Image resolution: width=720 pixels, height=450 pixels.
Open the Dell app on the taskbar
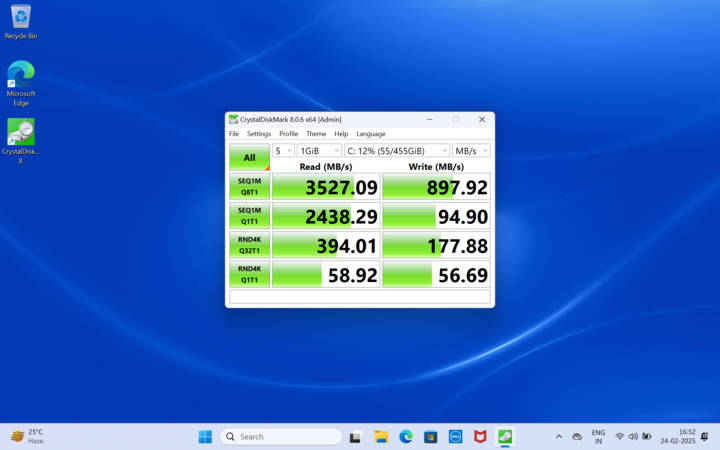click(455, 437)
